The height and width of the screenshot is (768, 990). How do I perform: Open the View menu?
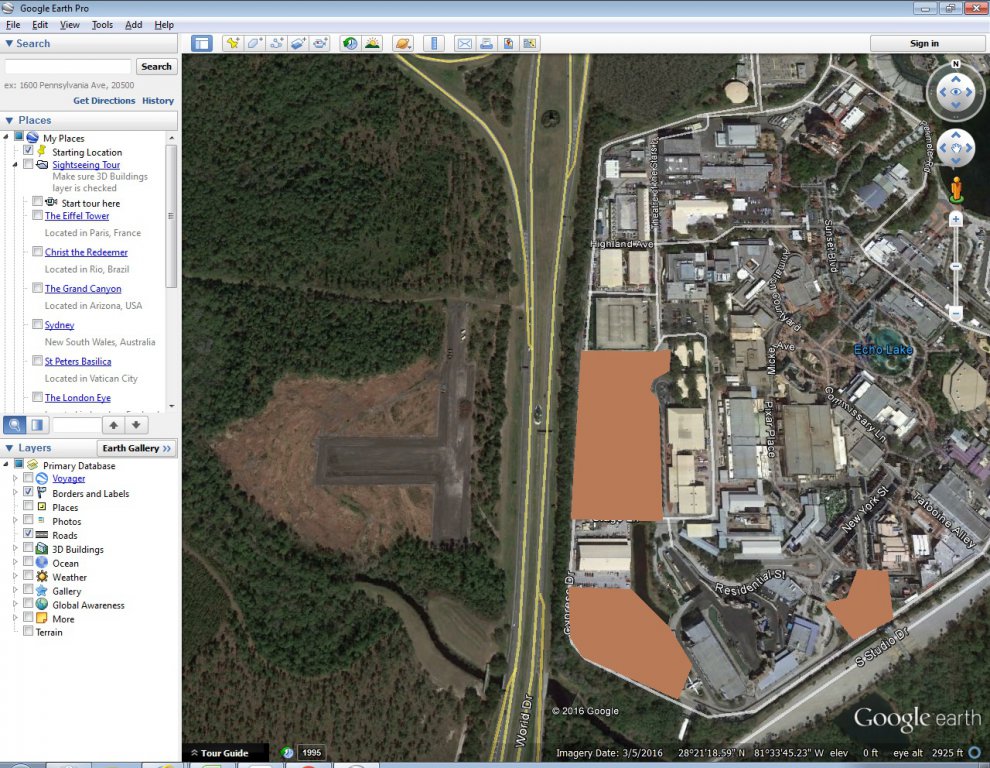point(69,25)
